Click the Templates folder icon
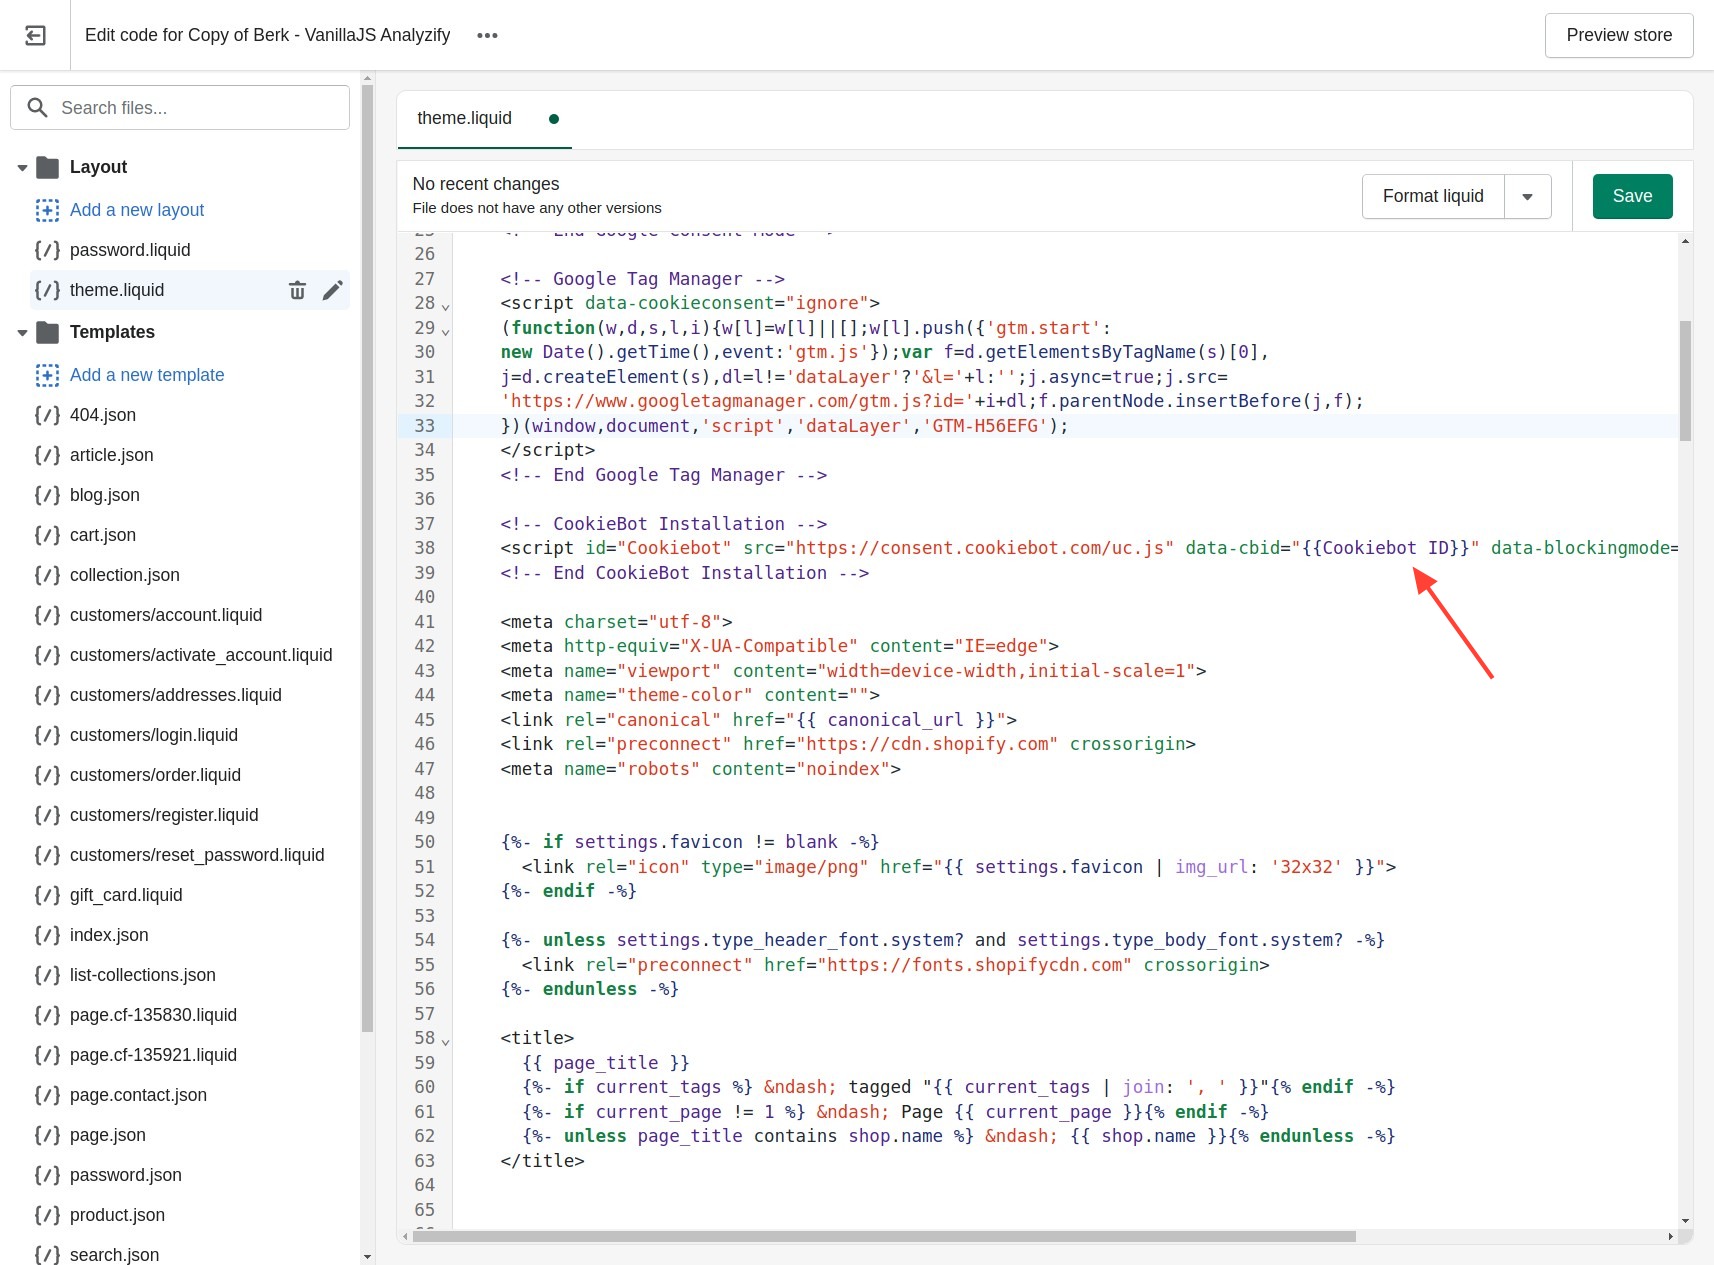Viewport: 1714px width, 1265px height. (x=47, y=332)
